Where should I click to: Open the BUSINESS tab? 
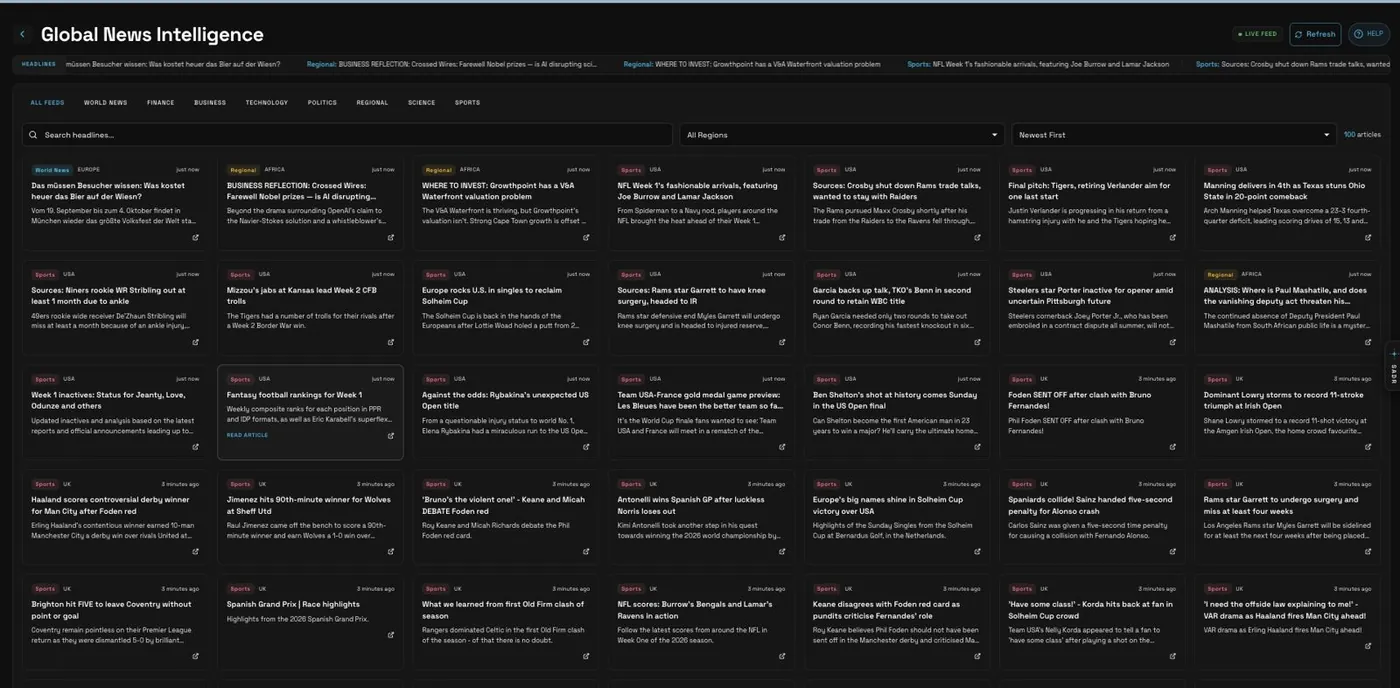click(x=210, y=102)
